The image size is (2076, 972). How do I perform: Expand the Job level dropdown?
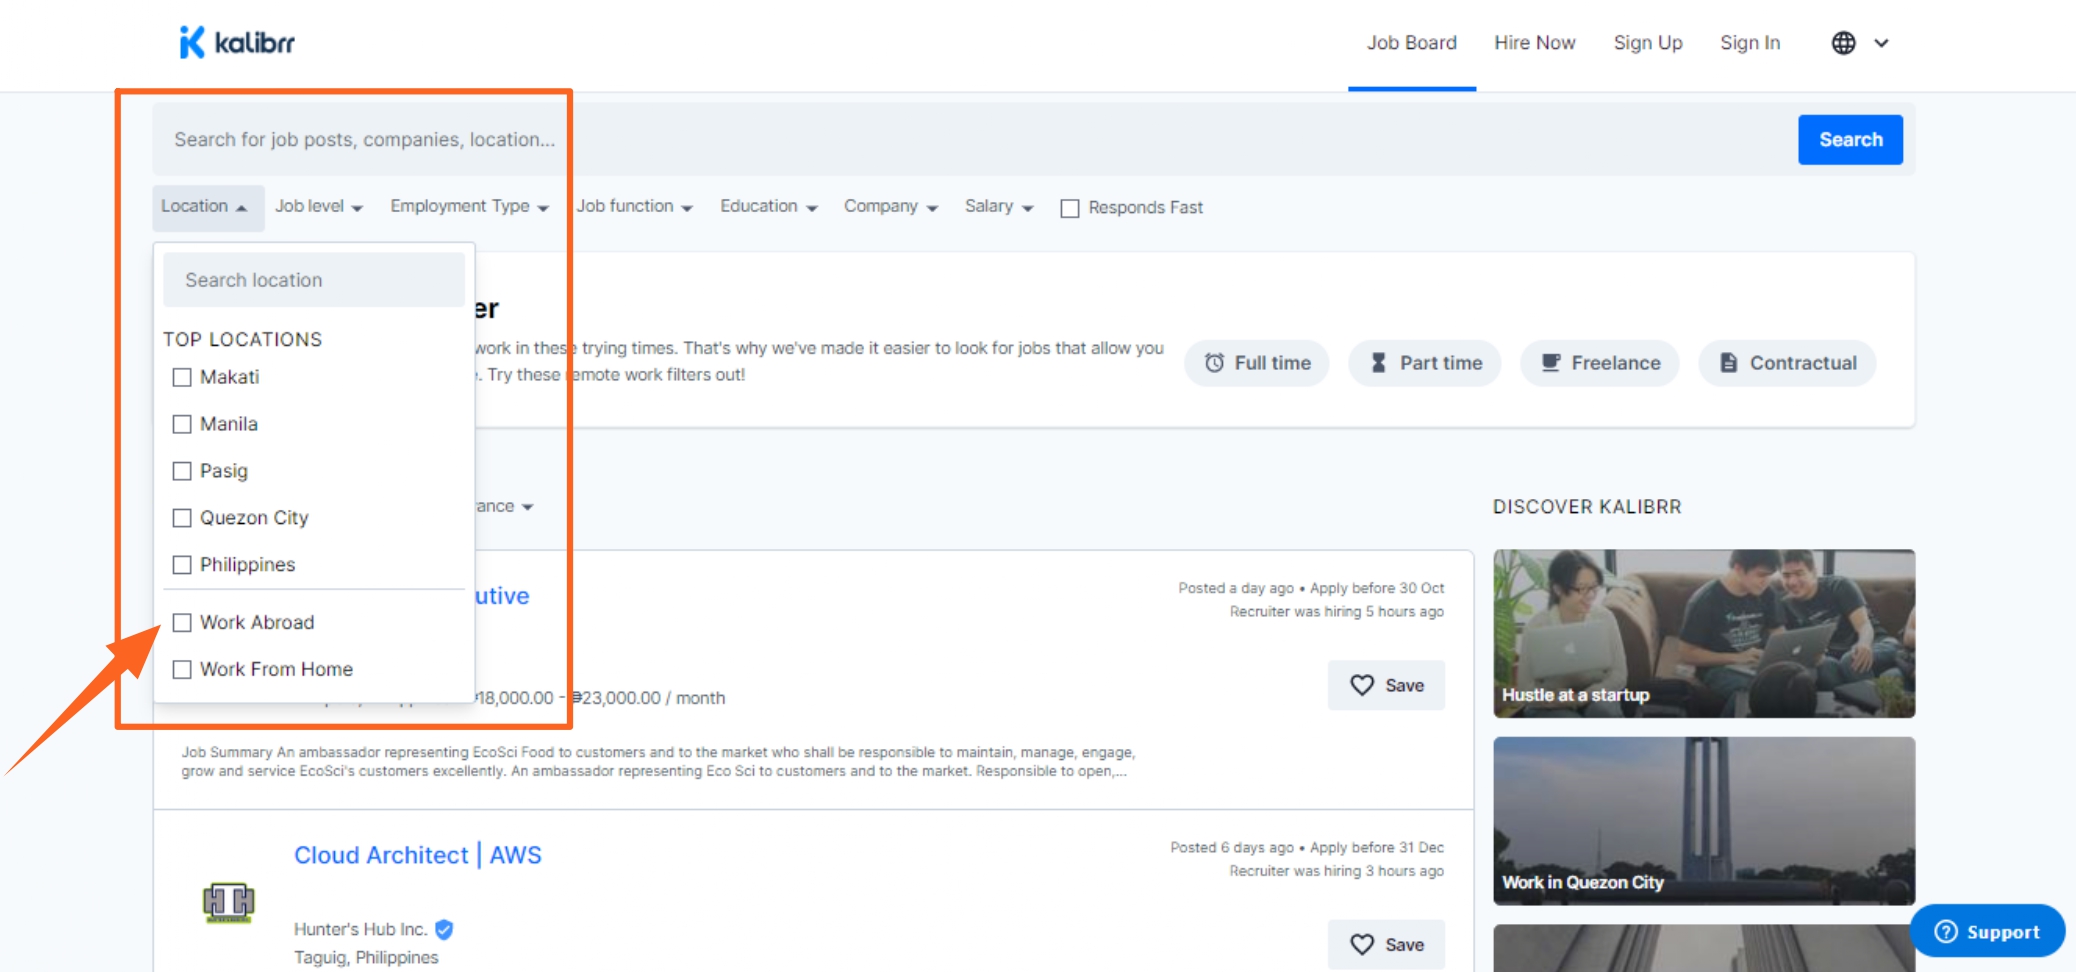(318, 206)
